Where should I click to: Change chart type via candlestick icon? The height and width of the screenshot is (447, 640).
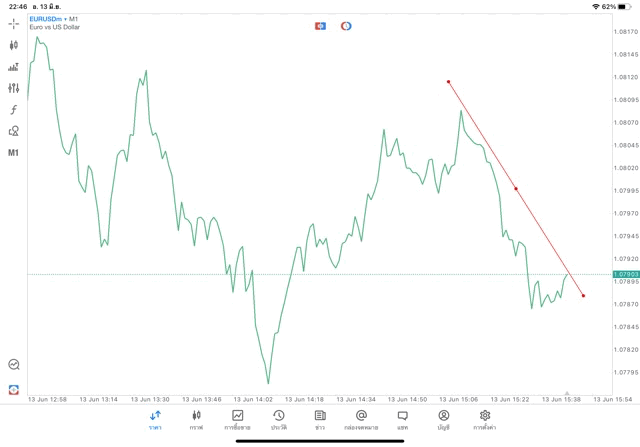click(x=14, y=45)
